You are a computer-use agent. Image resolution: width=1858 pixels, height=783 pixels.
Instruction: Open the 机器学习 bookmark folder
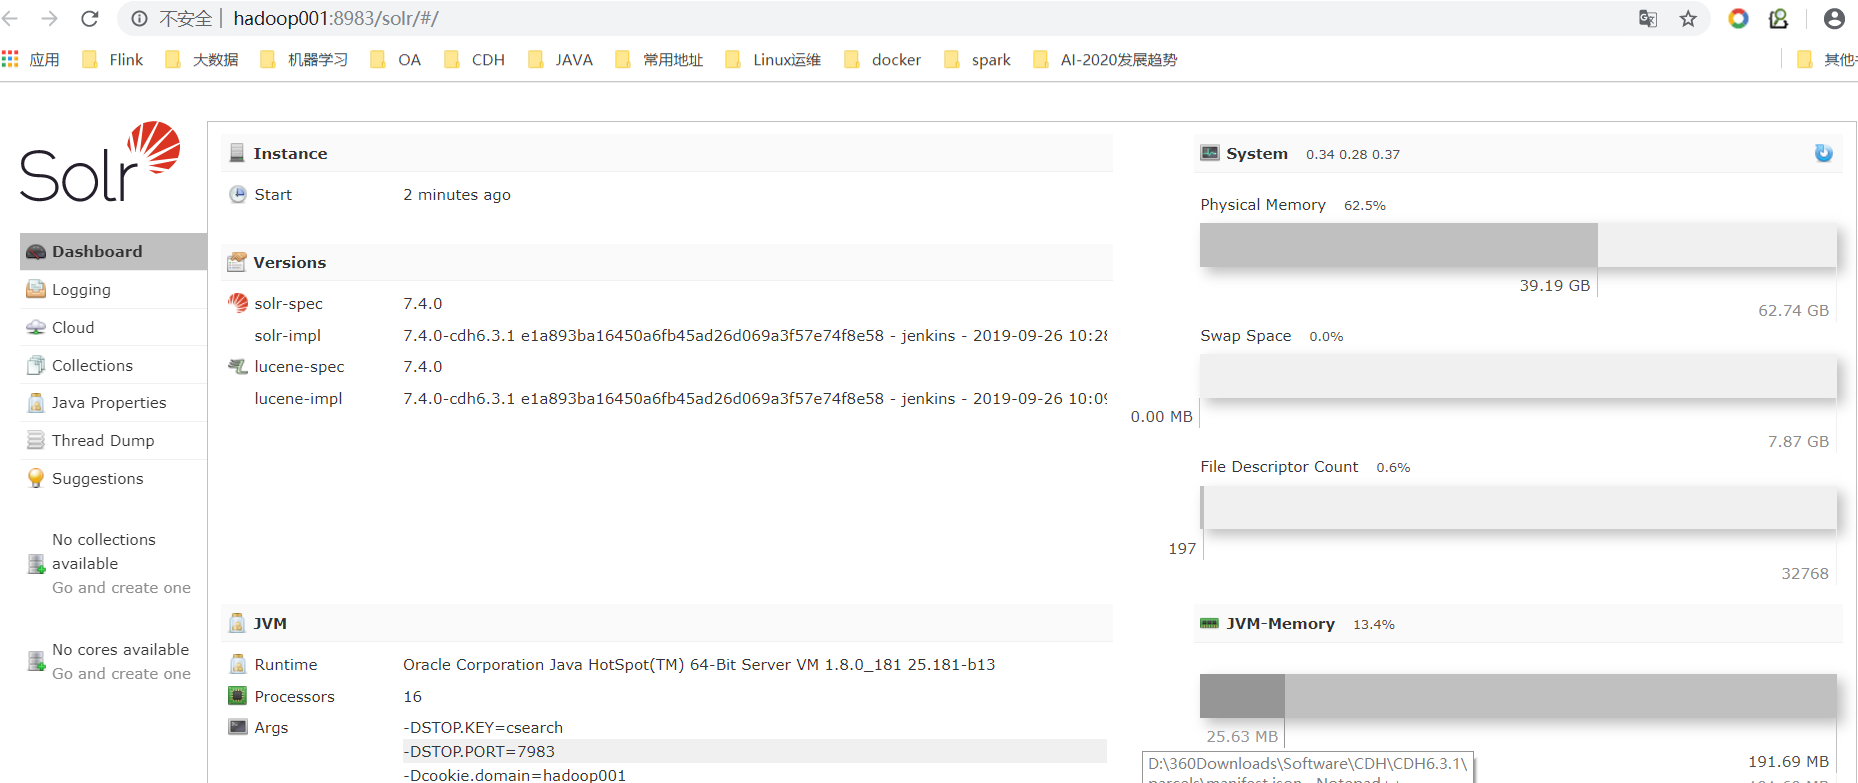pos(304,60)
